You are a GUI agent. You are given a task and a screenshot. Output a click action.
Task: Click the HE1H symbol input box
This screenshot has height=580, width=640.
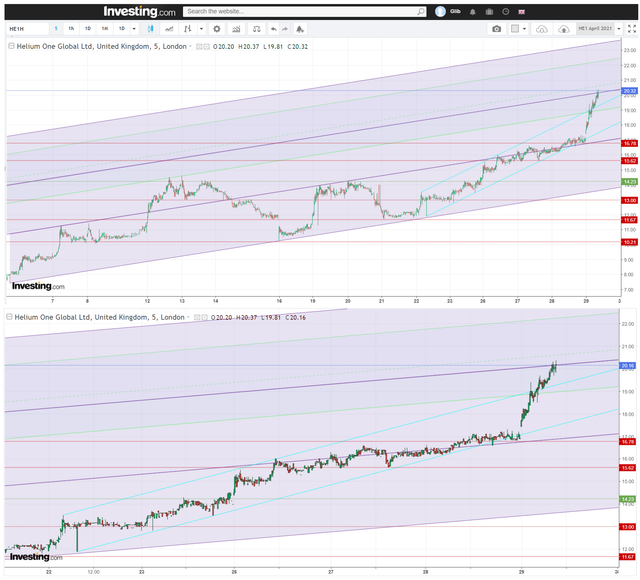[x=28, y=29]
